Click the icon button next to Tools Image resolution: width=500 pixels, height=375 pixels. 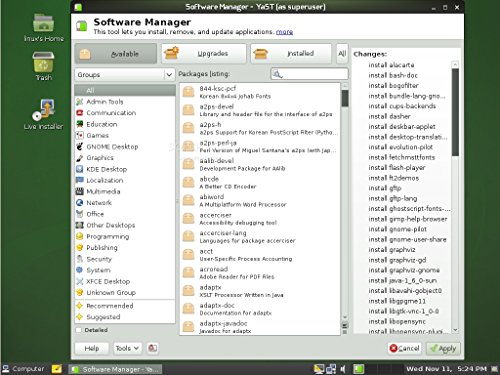[153, 348]
